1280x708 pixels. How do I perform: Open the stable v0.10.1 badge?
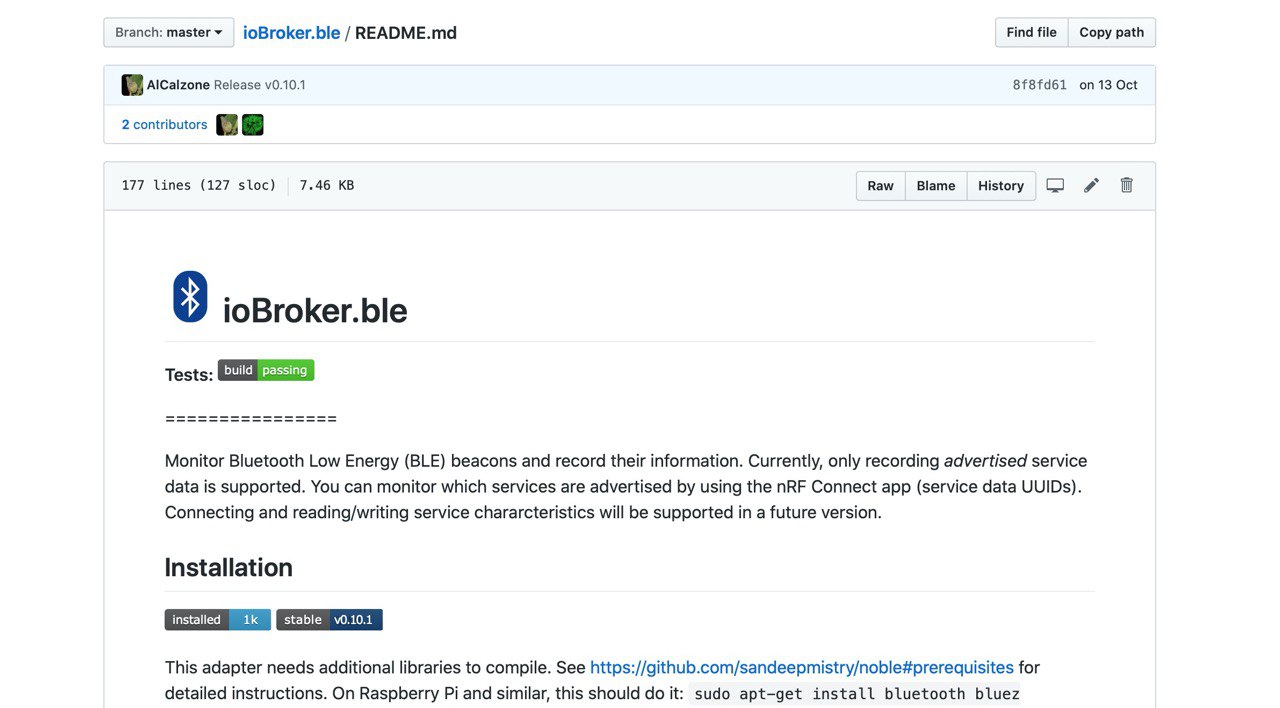(329, 620)
